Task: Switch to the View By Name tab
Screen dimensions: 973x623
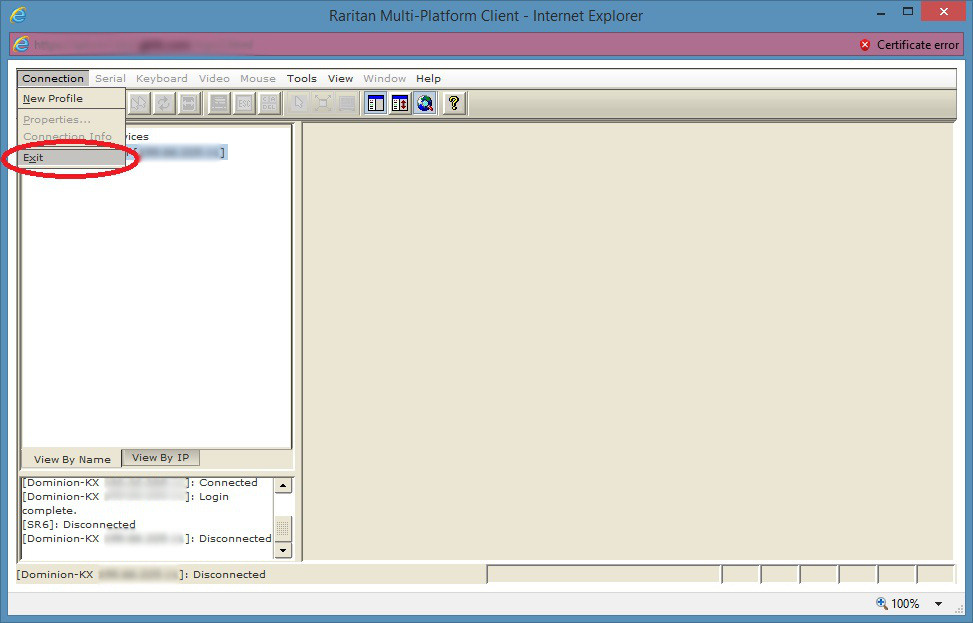Action: 72,459
